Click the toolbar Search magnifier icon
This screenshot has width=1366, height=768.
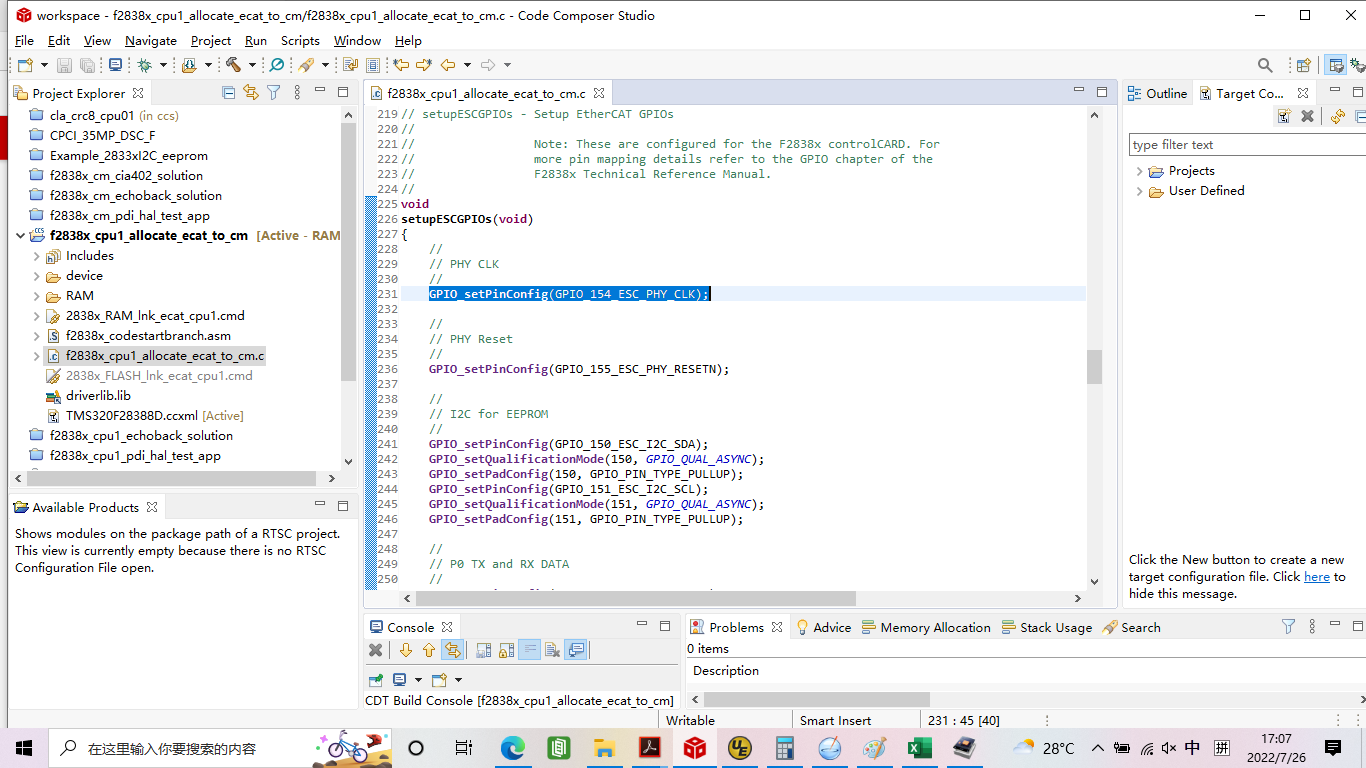(1265, 65)
